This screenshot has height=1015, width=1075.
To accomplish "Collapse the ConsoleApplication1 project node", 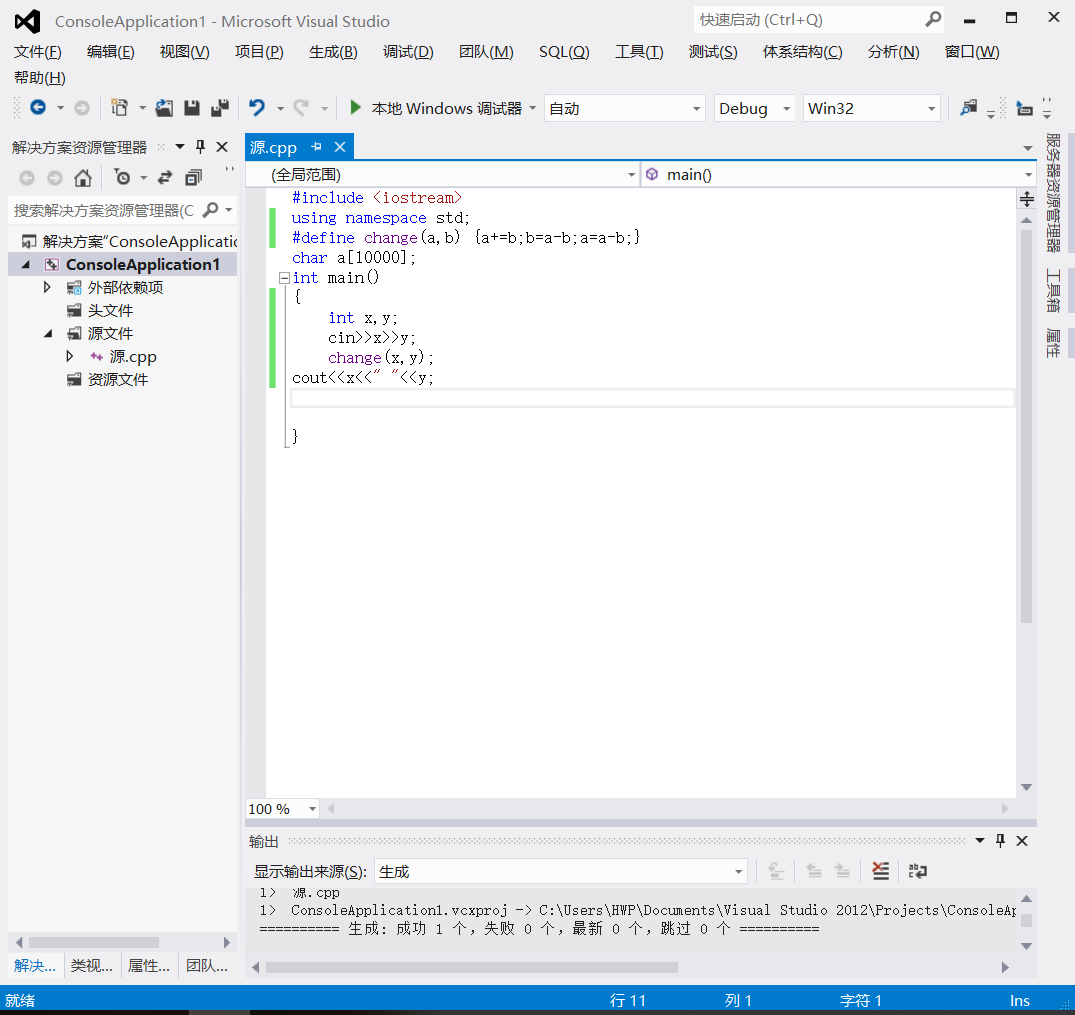I will [26, 264].
